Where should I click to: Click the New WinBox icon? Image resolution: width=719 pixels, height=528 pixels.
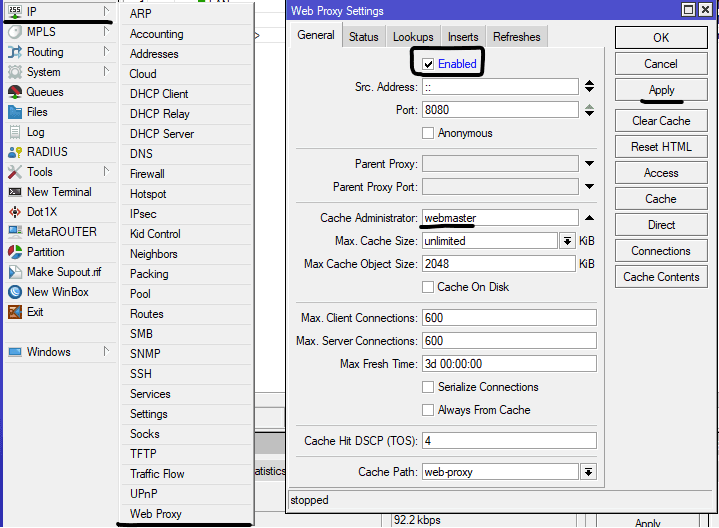15,292
